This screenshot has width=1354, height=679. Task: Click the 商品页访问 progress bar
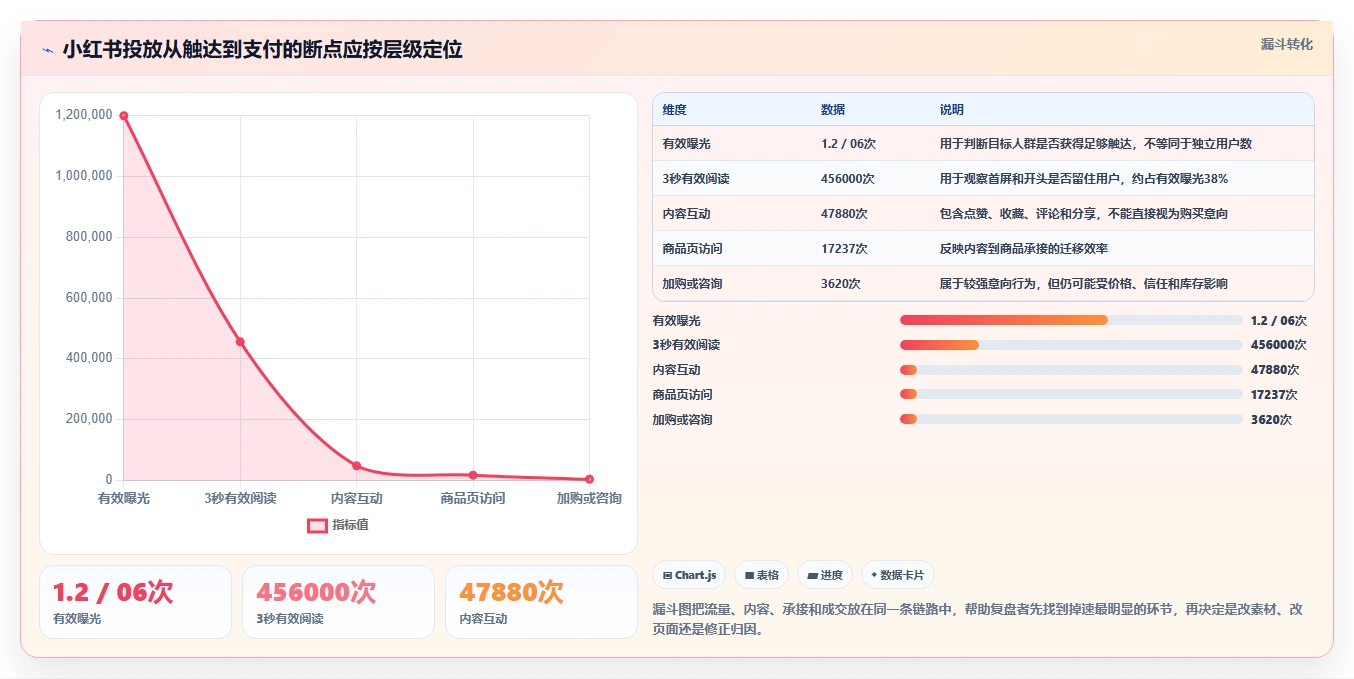pyautogui.click(x=1071, y=394)
